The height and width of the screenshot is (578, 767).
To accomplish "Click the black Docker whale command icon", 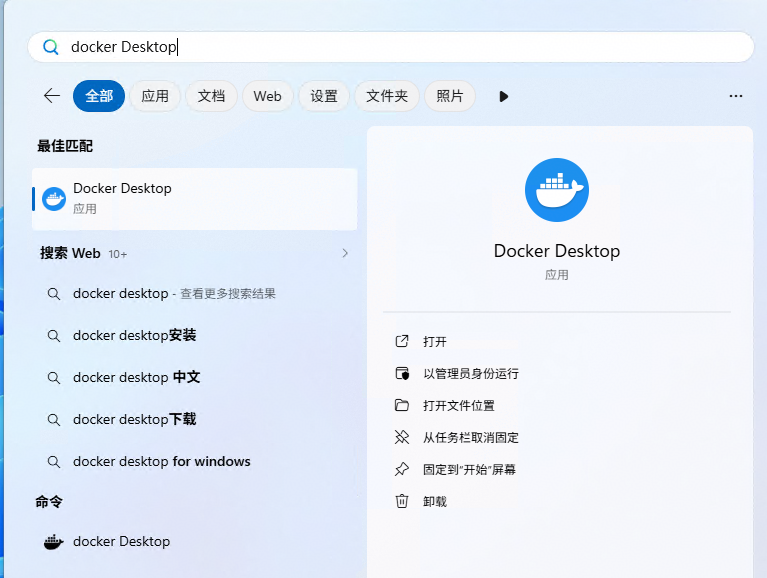I will (x=53, y=542).
